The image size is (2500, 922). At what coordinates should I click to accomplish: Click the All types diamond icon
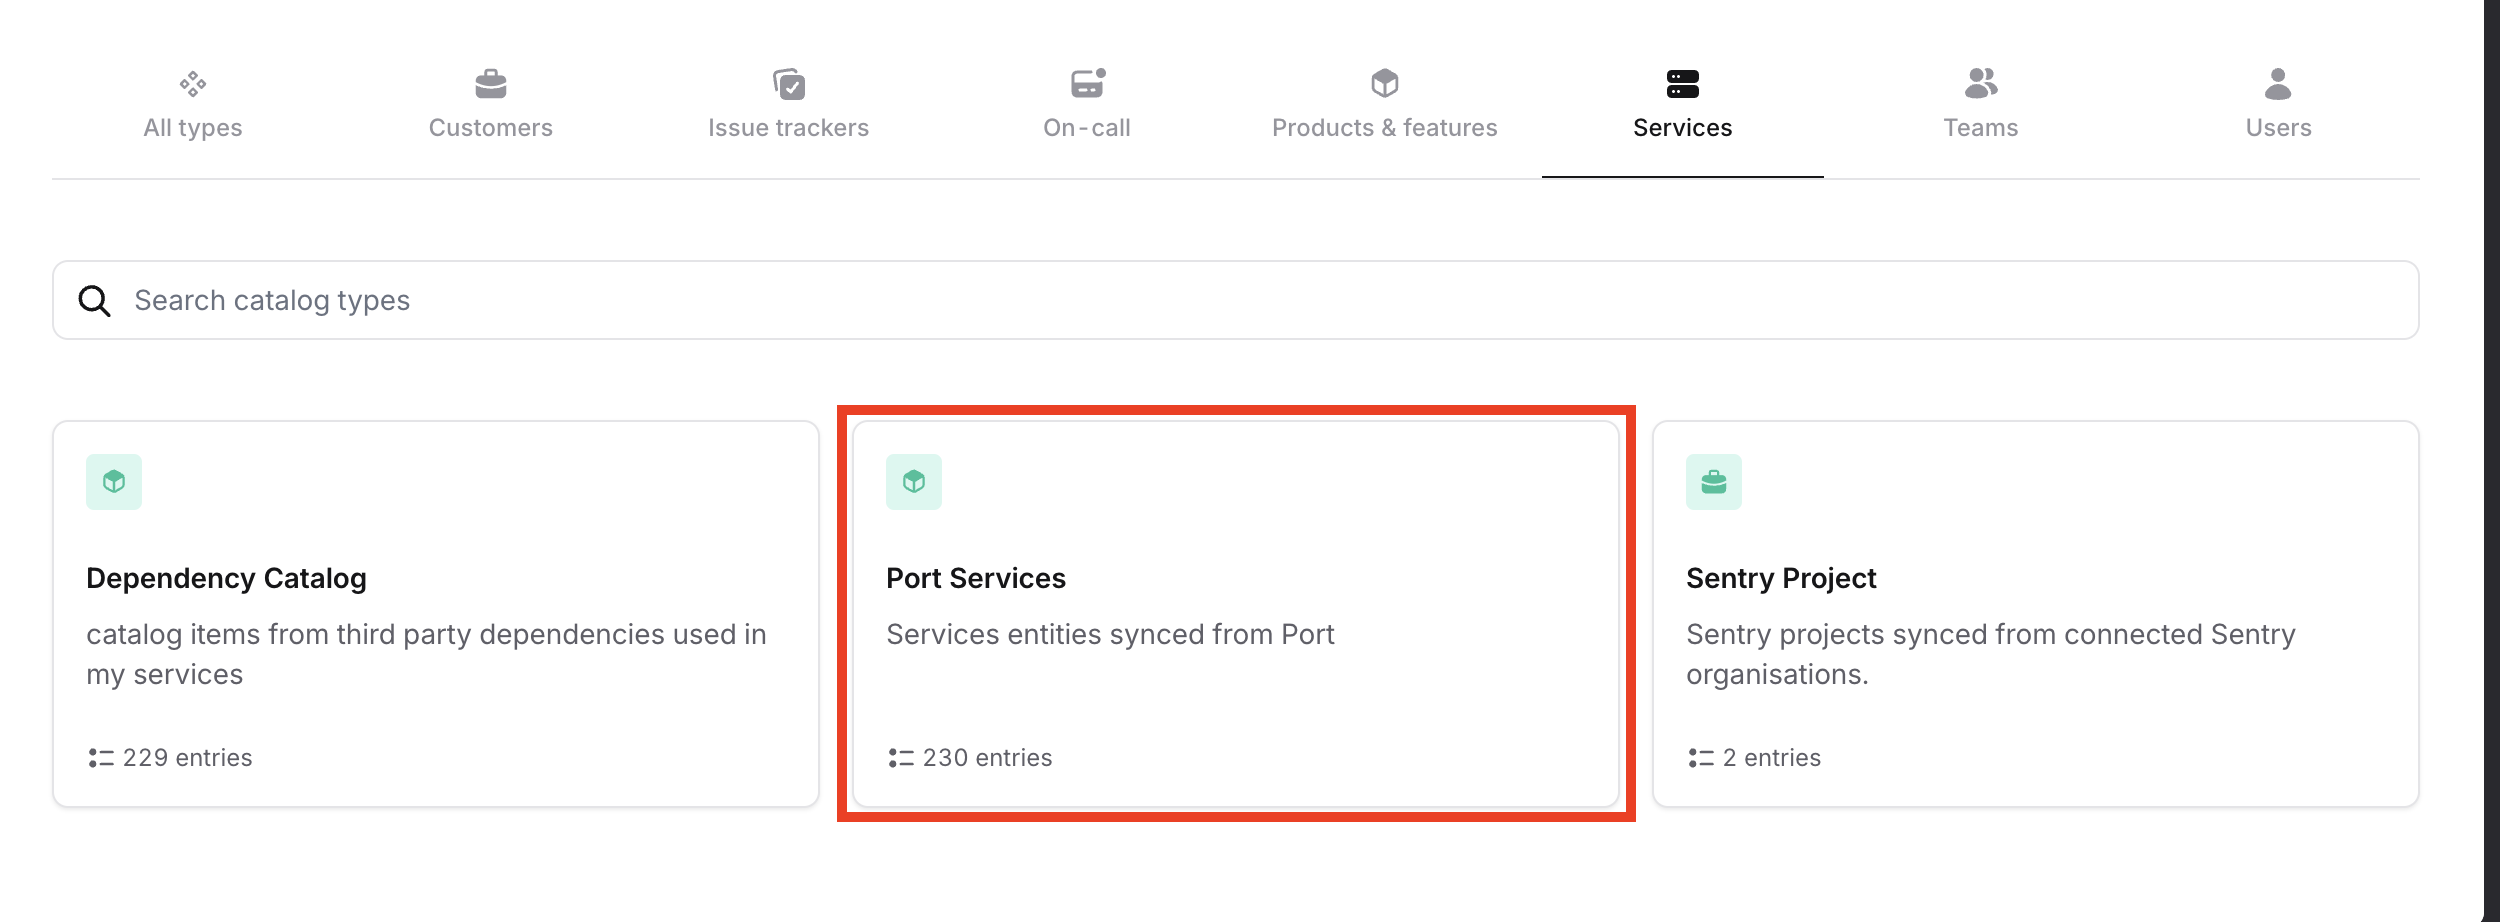coord(193,84)
